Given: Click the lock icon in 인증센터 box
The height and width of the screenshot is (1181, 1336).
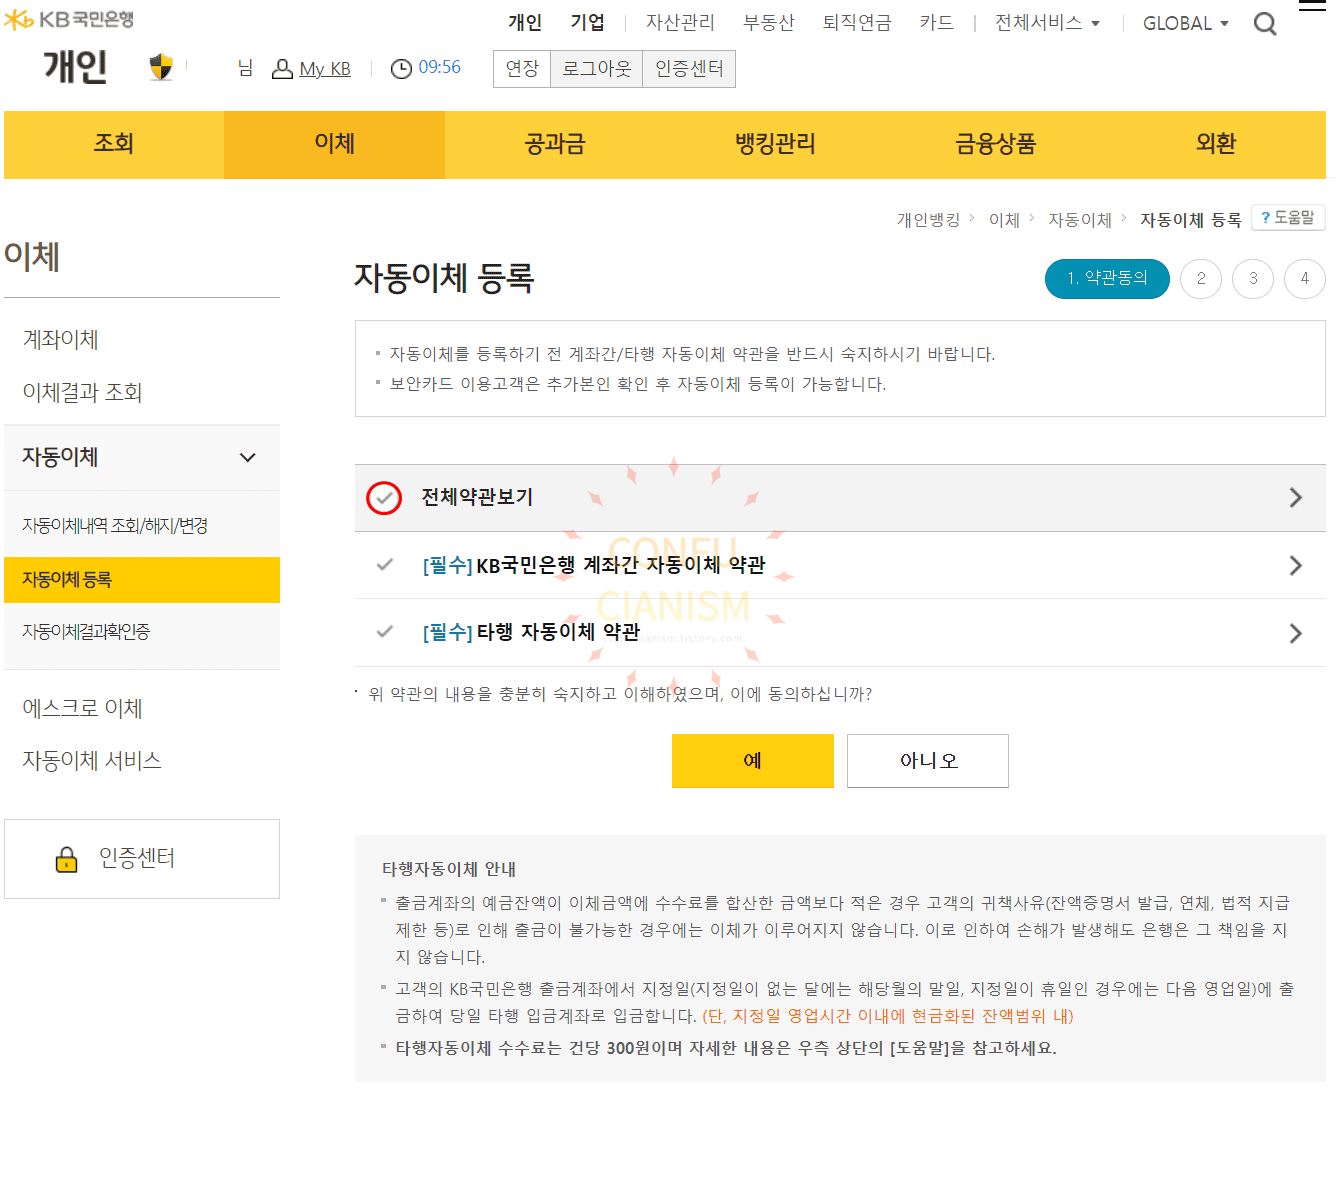Looking at the screenshot, I should [67, 859].
